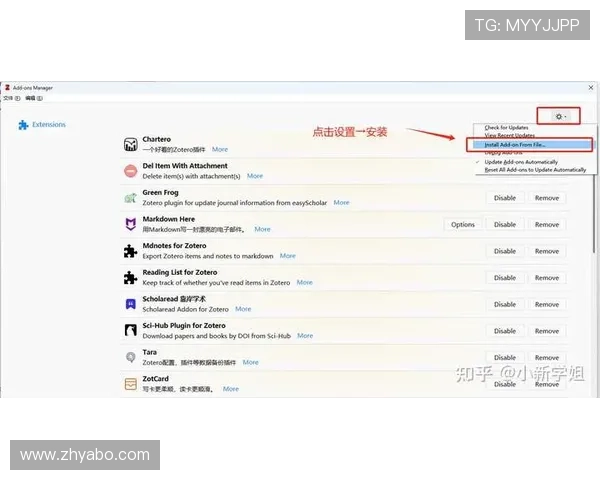Click the red Del Item With Attachment icon
This screenshot has width=600, height=480.
130,171
